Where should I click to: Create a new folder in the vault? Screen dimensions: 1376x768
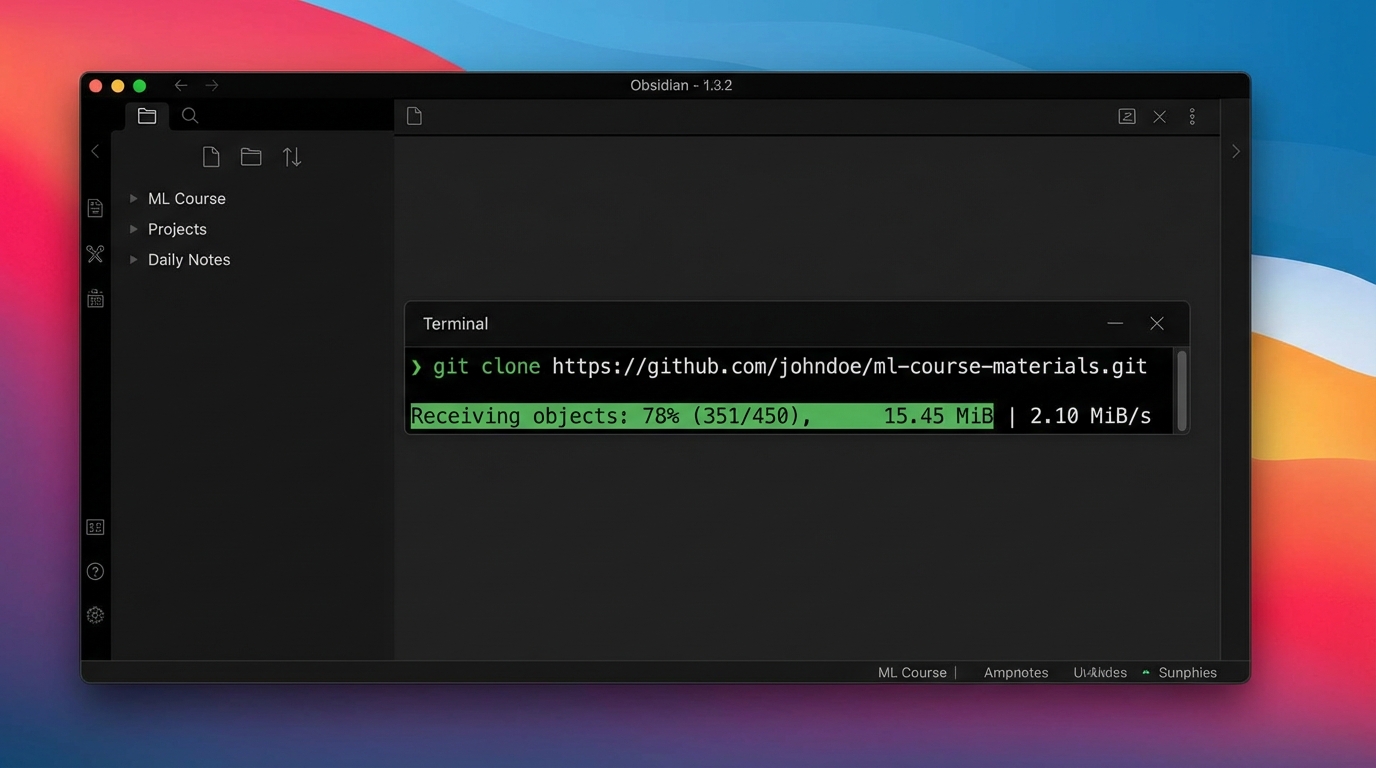tap(250, 156)
